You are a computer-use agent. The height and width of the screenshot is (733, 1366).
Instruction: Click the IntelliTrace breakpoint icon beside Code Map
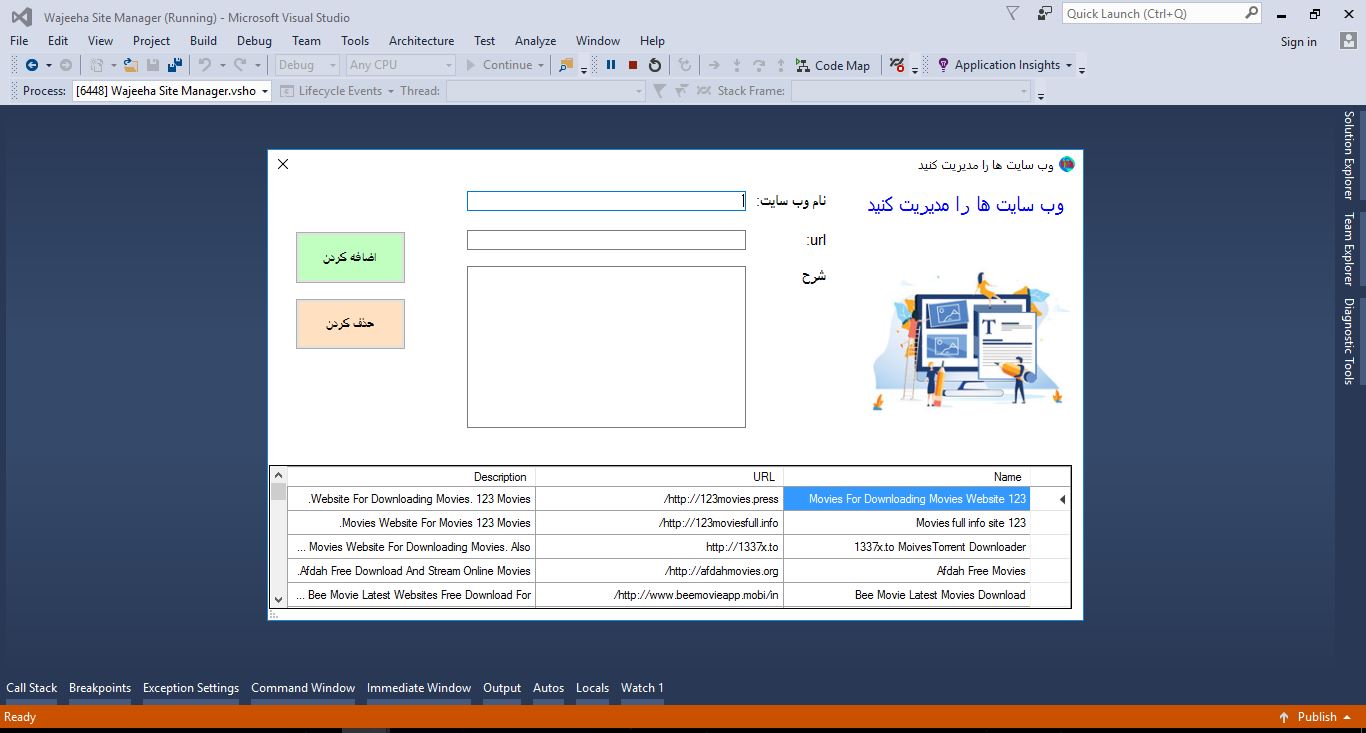point(897,65)
